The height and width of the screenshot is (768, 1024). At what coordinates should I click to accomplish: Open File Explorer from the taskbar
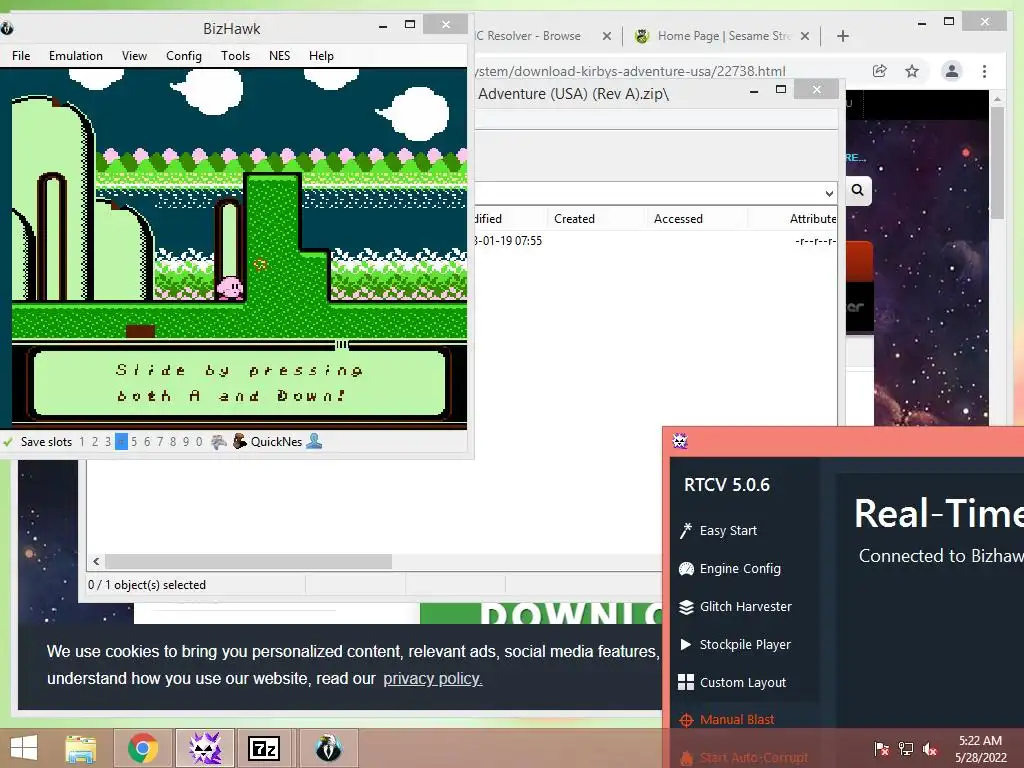pyautogui.click(x=80, y=748)
